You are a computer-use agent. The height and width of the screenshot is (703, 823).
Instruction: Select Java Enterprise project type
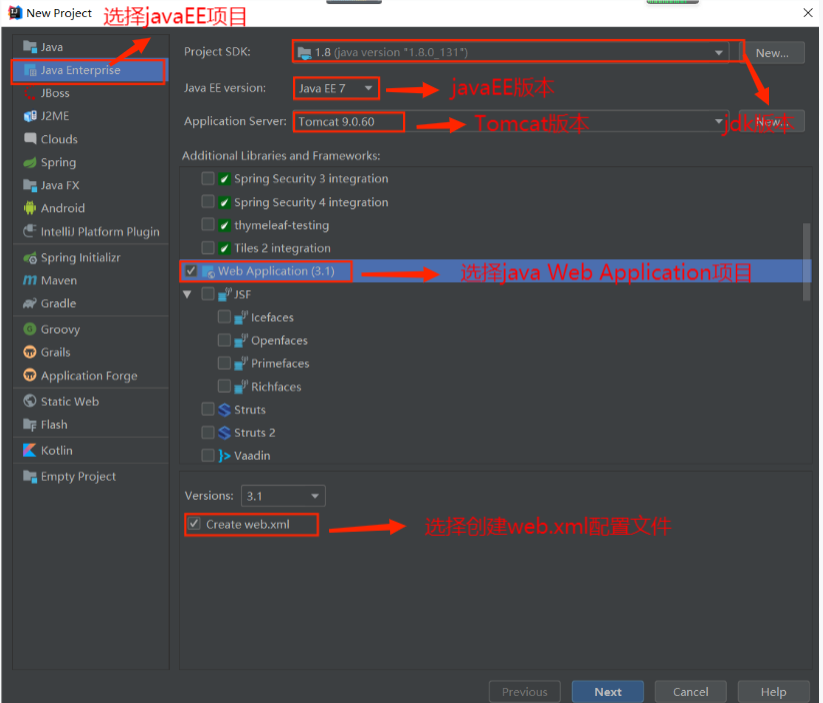pos(89,70)
